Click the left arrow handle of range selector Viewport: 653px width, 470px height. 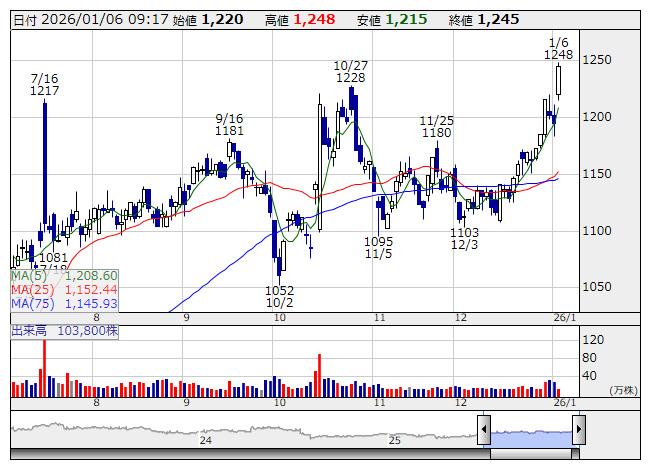click(484, 431)
